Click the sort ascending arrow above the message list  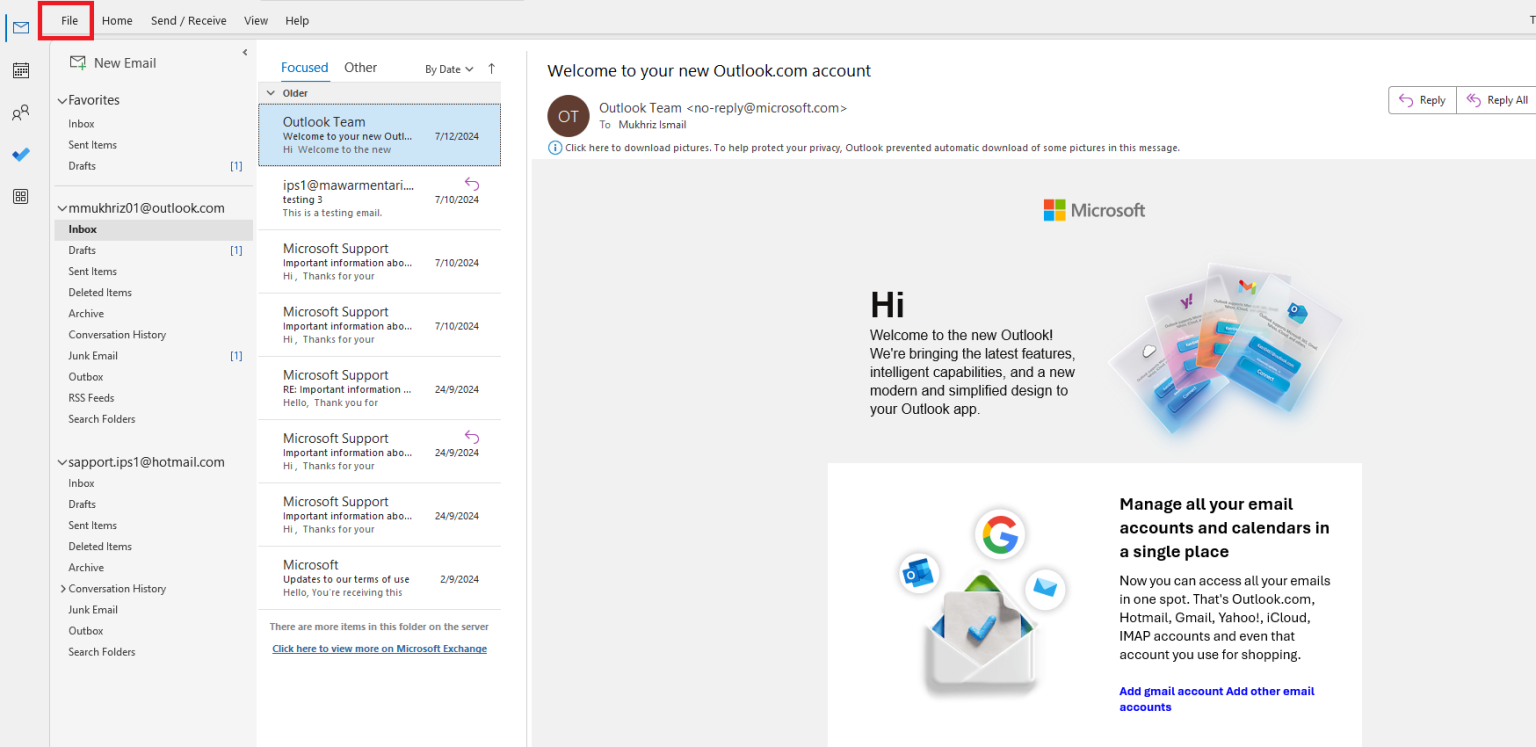(x=491, y=68)
